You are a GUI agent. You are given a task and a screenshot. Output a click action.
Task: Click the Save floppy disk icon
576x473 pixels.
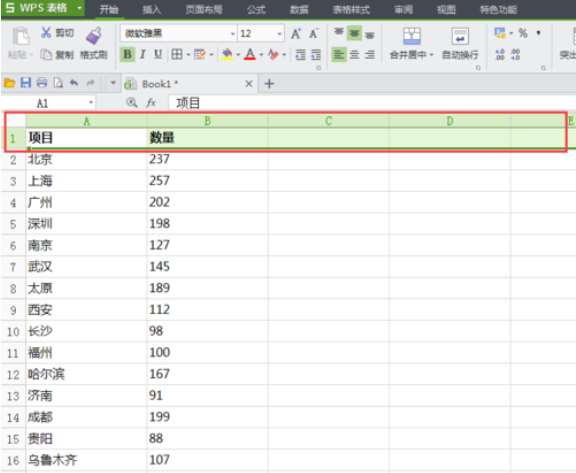[x=25, y=83]
